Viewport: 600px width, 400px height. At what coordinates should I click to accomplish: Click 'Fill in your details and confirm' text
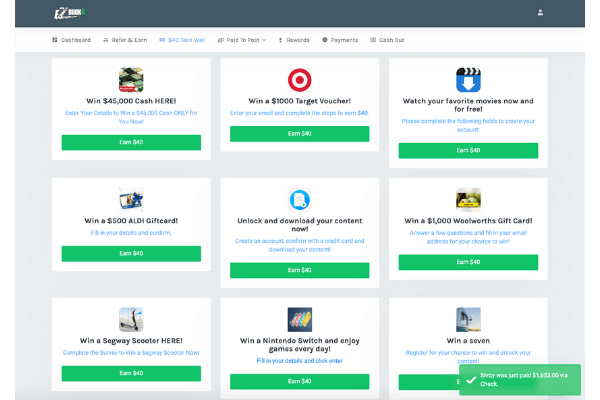click(x=131, y=233)
